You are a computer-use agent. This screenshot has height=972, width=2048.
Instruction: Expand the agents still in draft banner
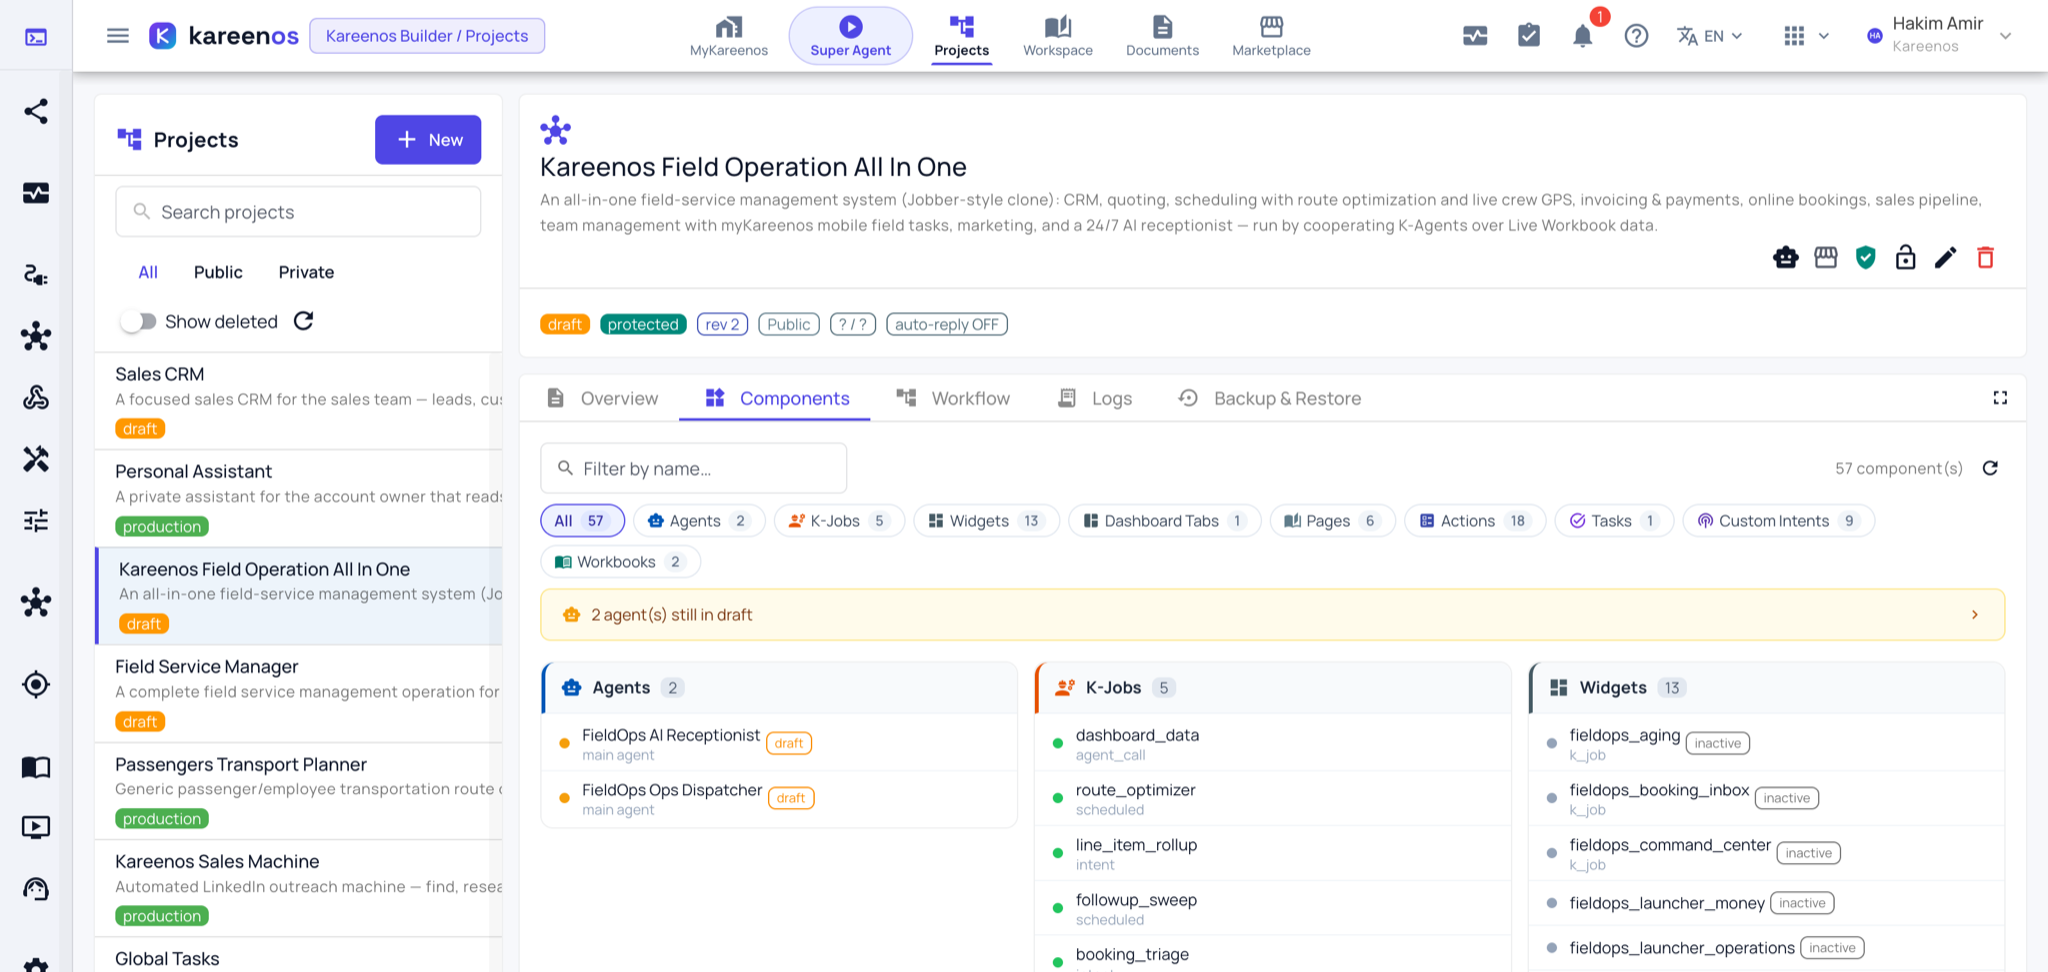click(x=1272, y=615)
